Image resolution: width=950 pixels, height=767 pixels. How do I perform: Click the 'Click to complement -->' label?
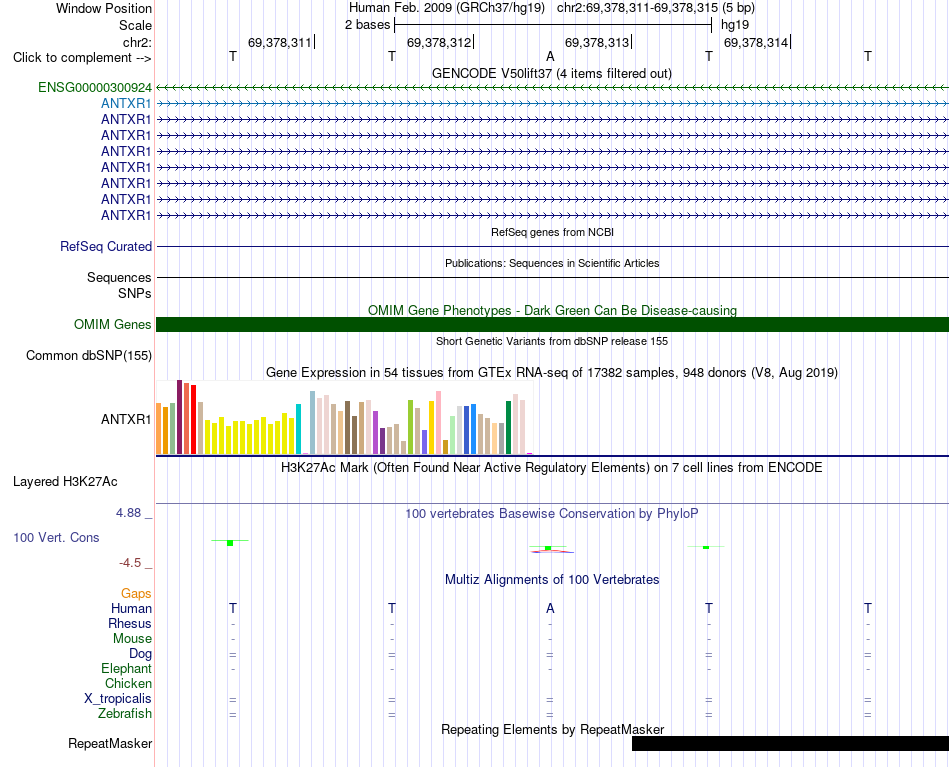click(82, 58)
